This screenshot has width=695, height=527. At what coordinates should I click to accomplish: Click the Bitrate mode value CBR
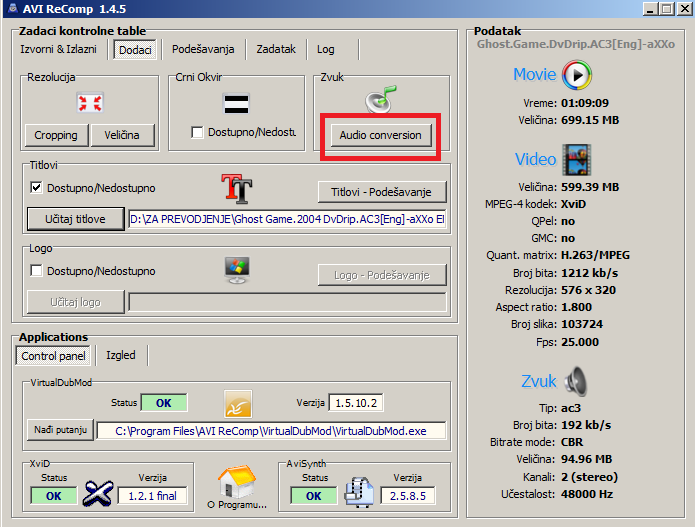coord(572,442)
